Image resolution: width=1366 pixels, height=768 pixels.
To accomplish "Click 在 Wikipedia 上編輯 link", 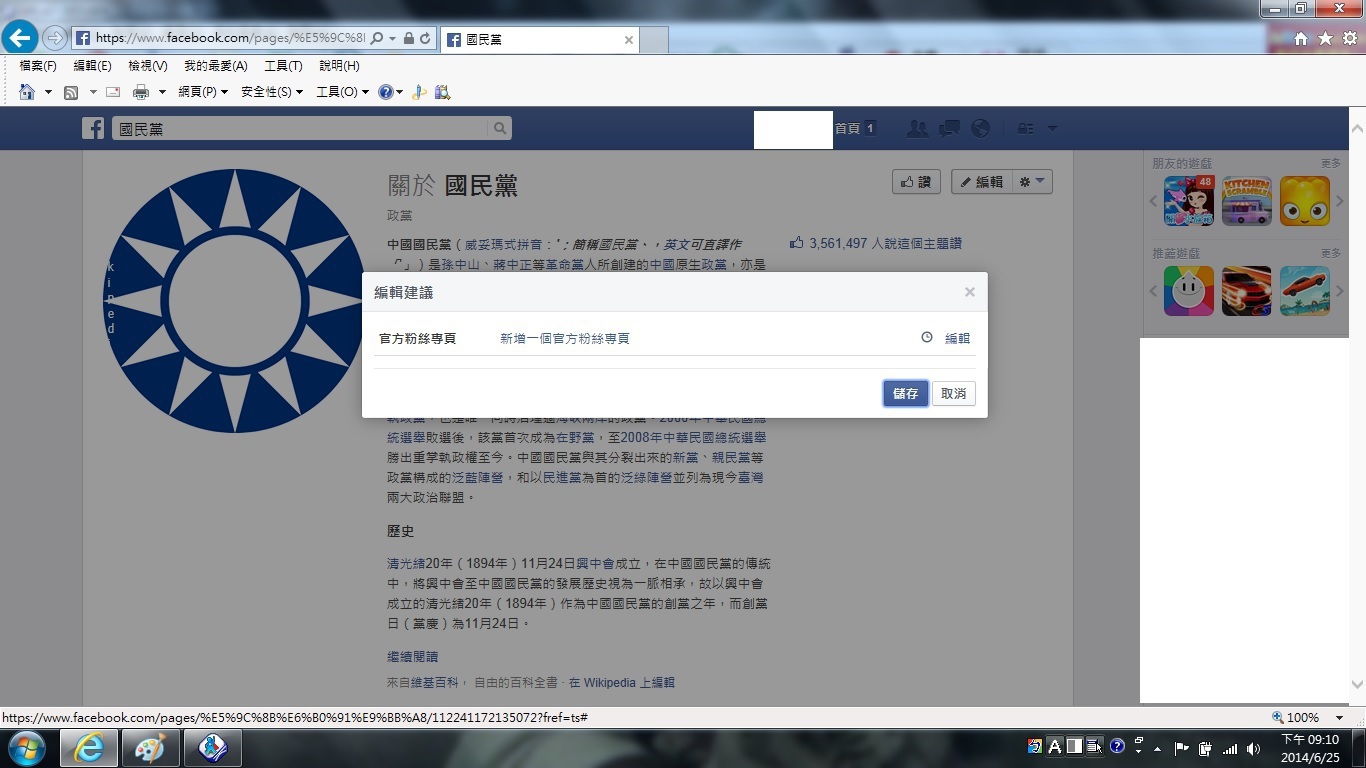I will point(622,682).
